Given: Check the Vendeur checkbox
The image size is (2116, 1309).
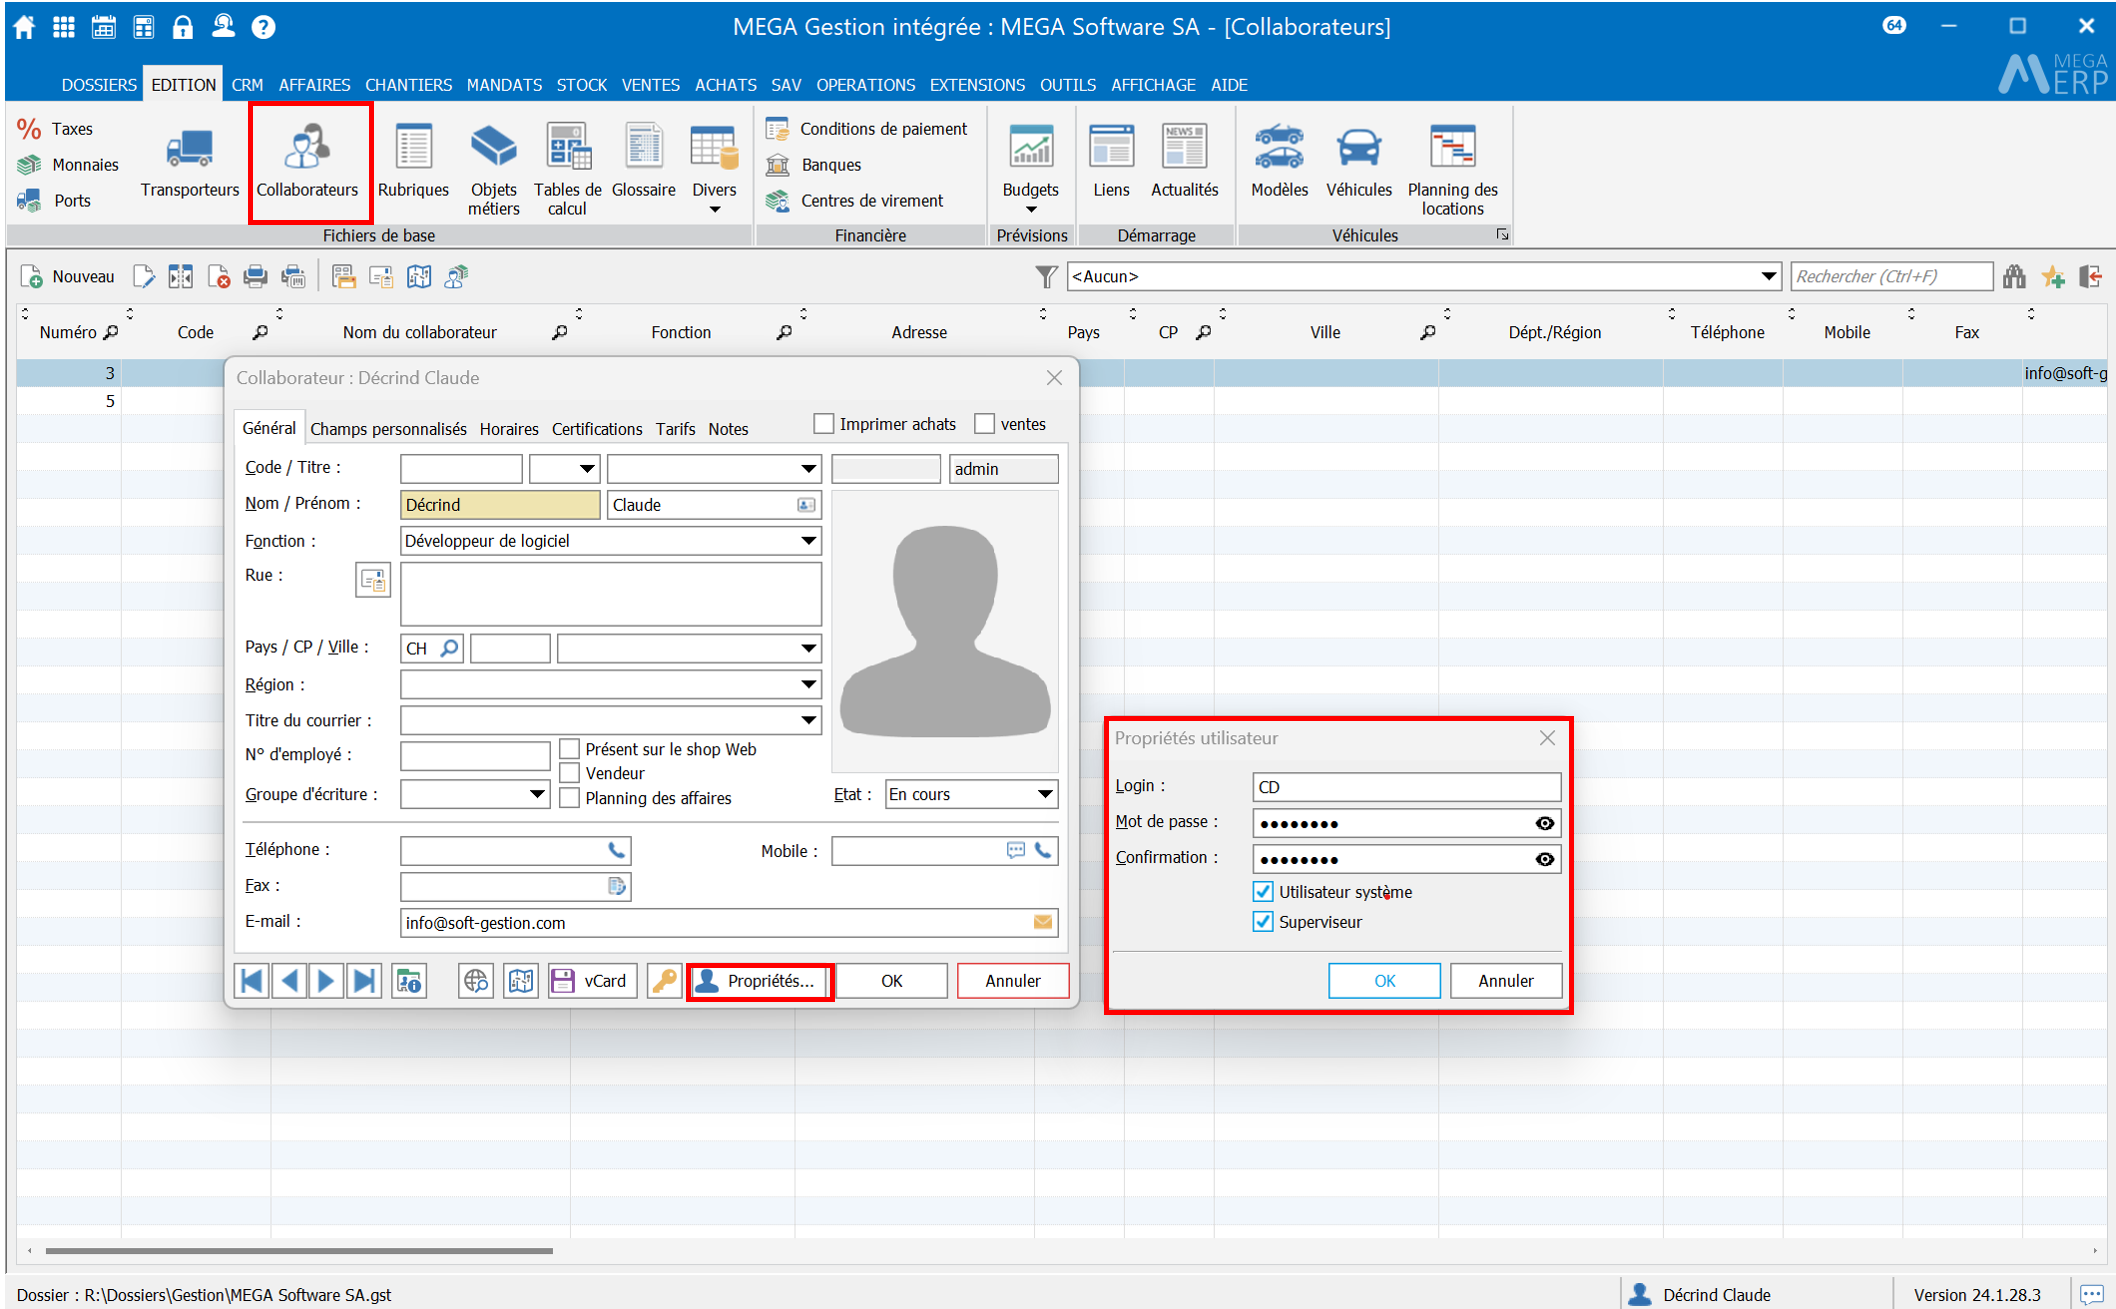Looking at the screenshot, I should 570,773.
